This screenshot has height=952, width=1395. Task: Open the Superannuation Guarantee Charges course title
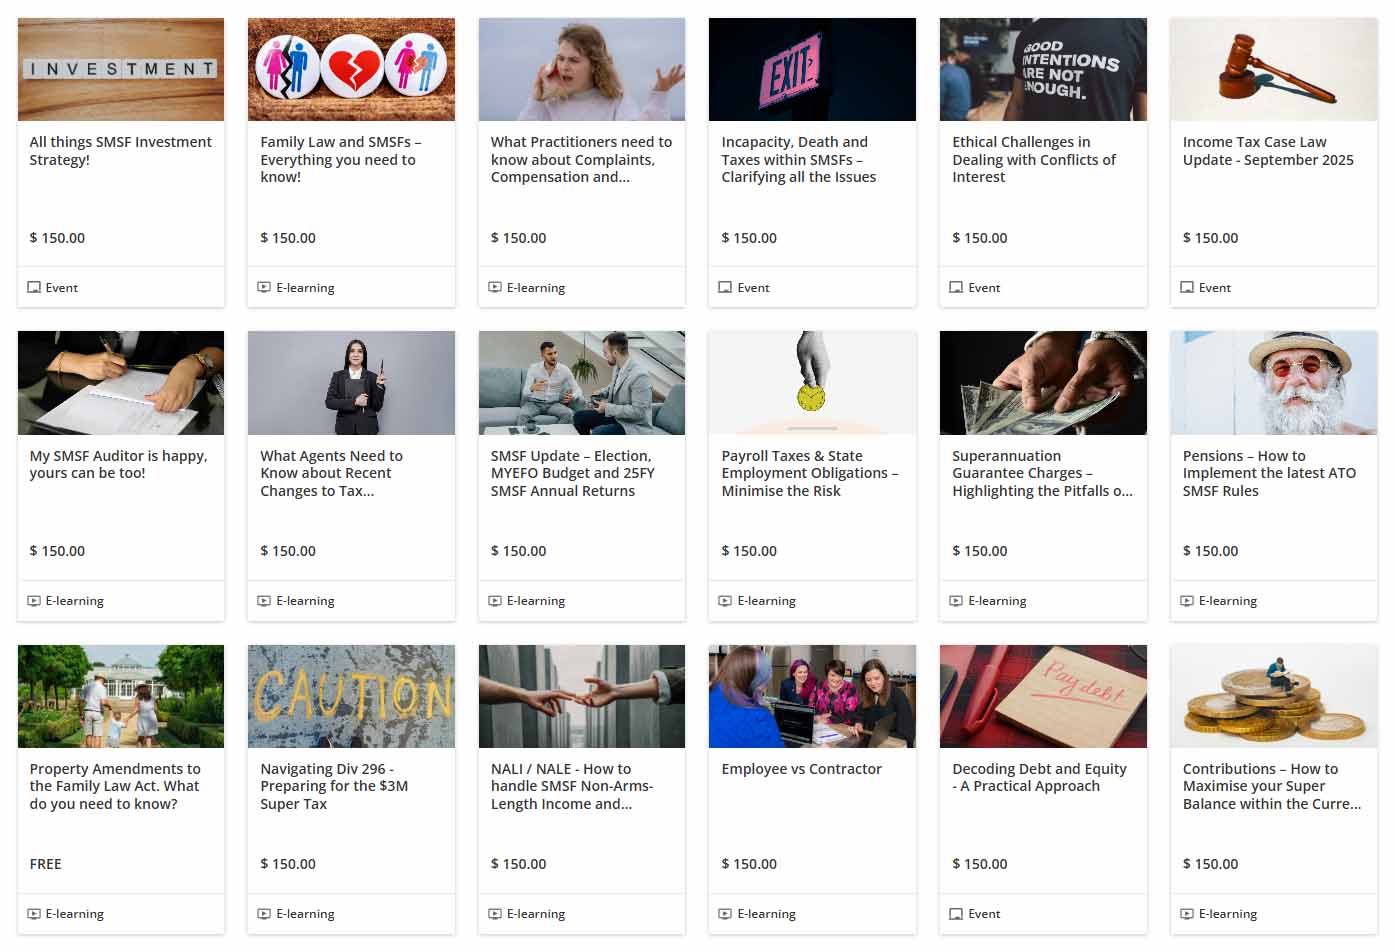[1042, 473]
